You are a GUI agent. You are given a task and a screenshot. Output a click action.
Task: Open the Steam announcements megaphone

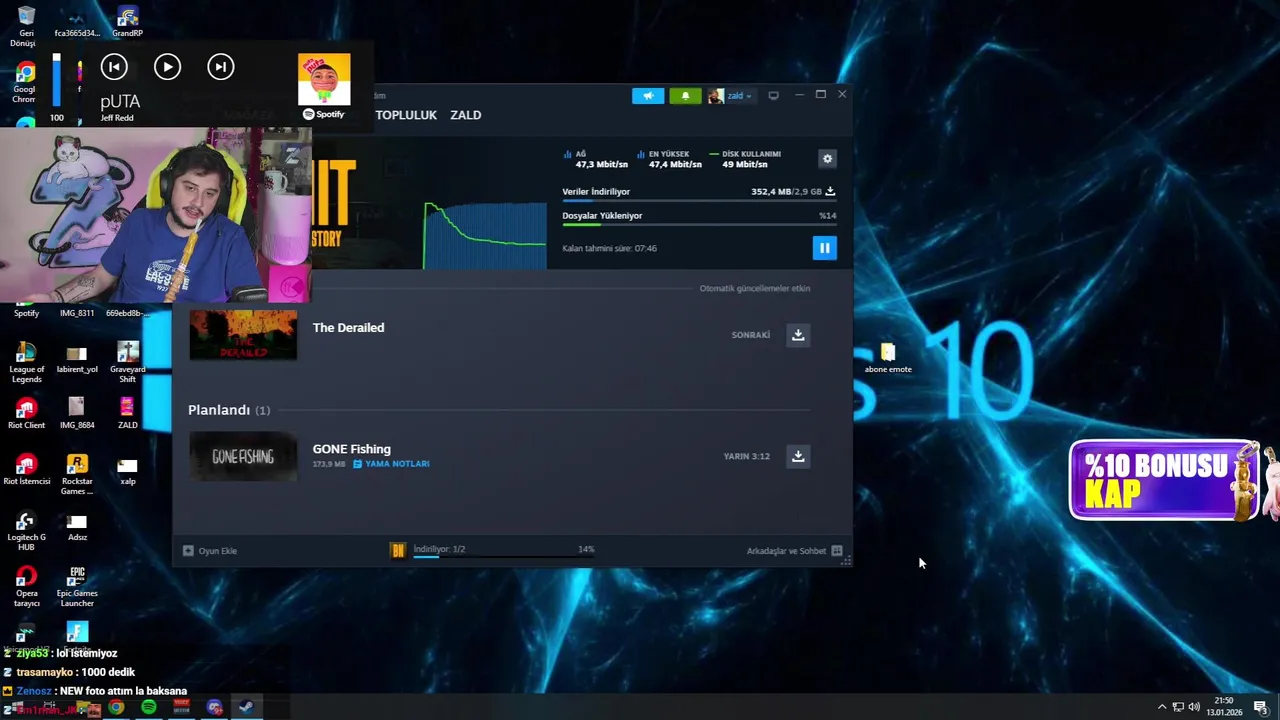click(x=647, y=96)
